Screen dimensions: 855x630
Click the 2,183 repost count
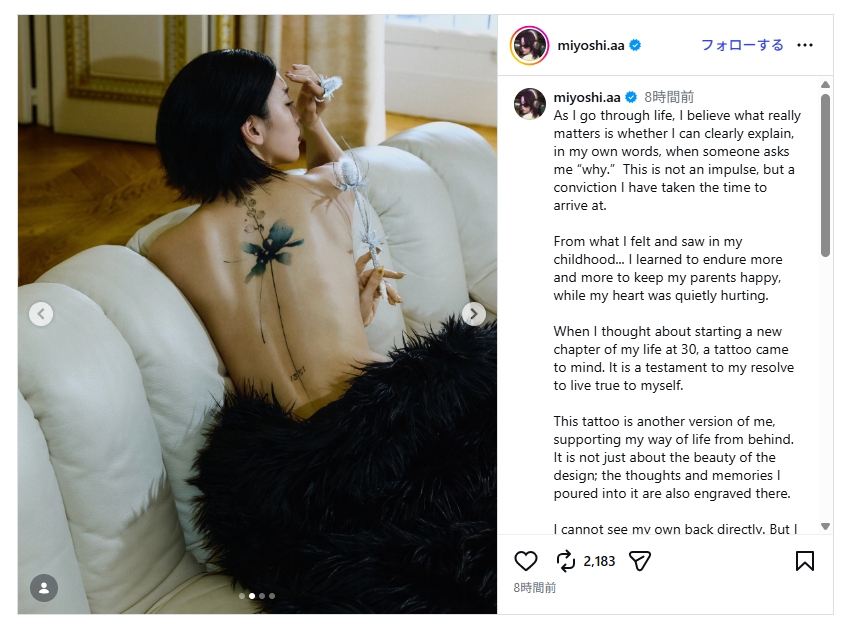pos(599,561)
